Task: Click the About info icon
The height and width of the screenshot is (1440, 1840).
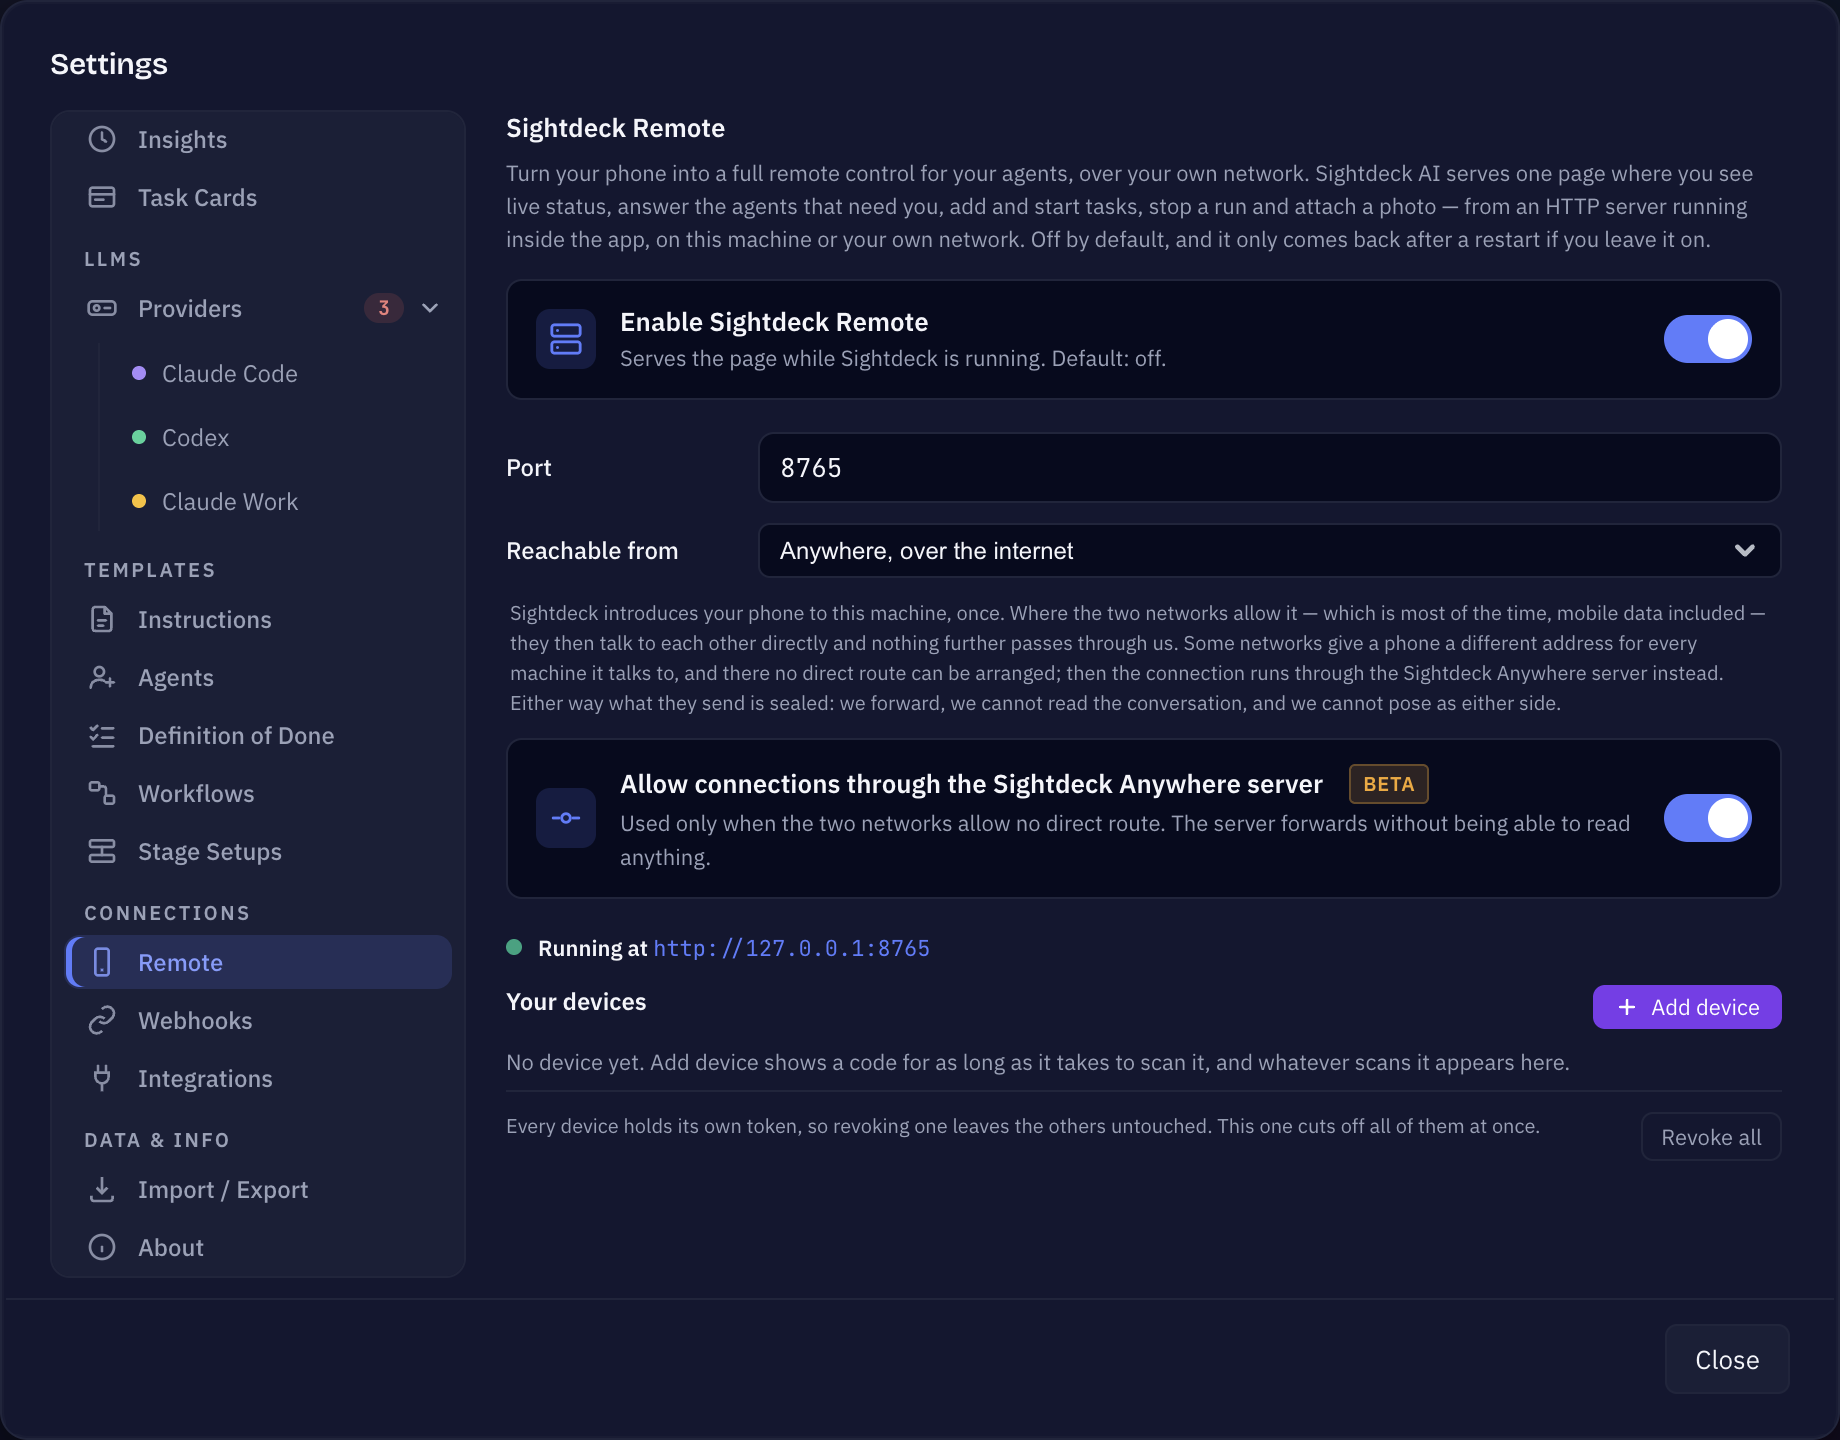Action: [102, 1247]
